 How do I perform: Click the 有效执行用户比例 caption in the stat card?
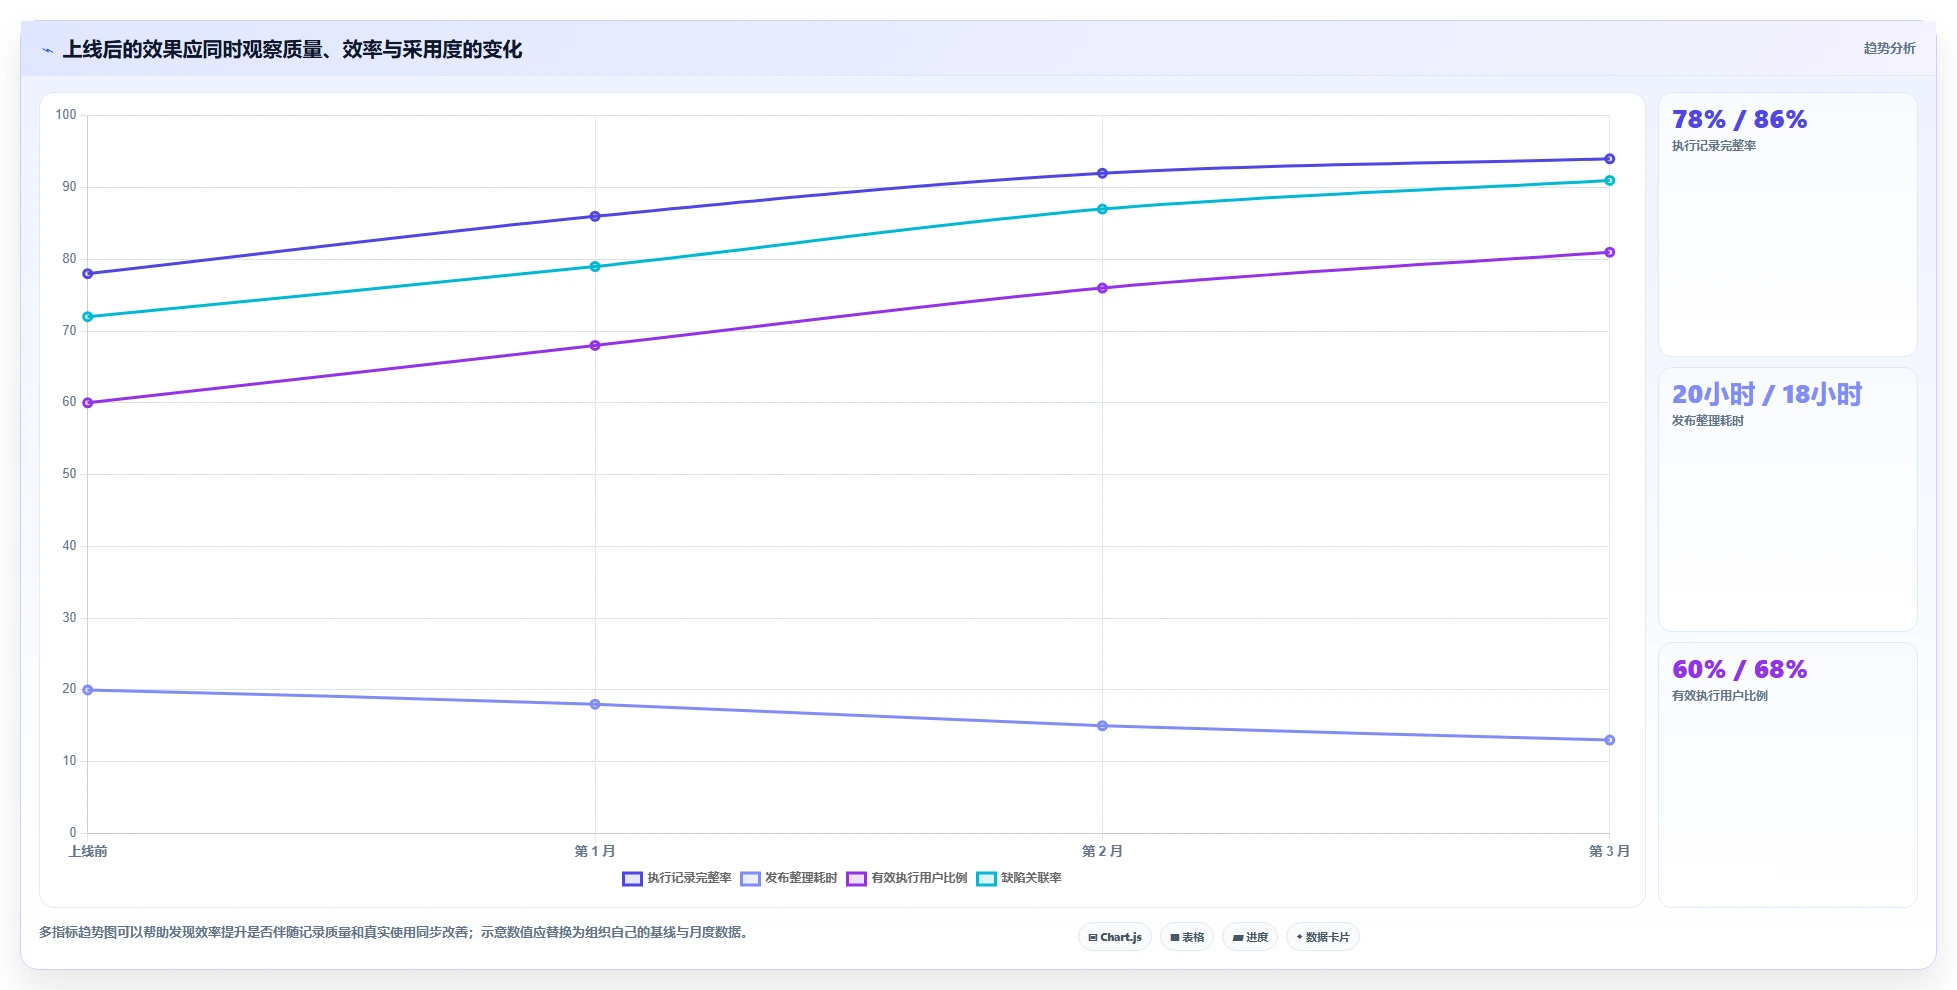click(1720, 696)
